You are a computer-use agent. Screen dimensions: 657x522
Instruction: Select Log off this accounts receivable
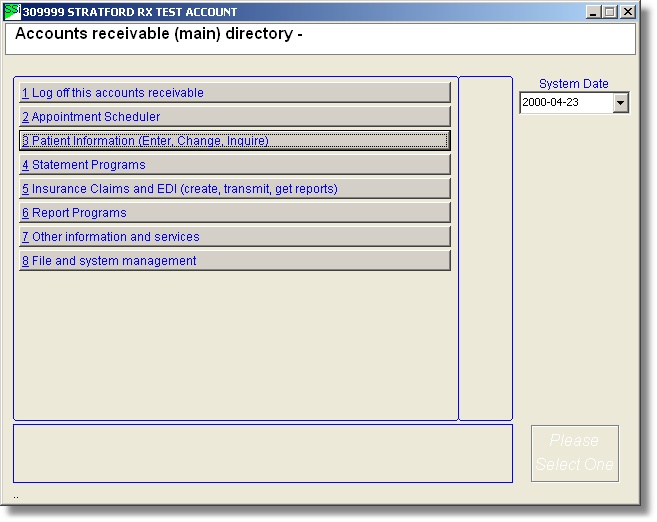tap(235, 93)
